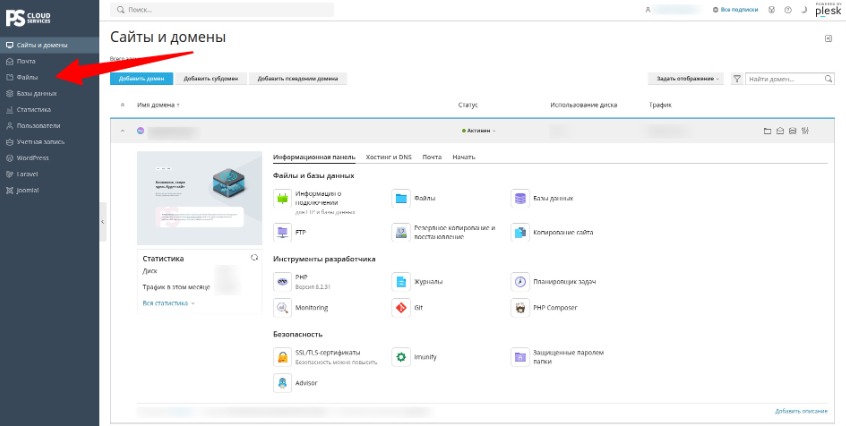Switch to dark mode with moon icon
This screenshot has height=426, width=846.
click(x=803, y=10)
